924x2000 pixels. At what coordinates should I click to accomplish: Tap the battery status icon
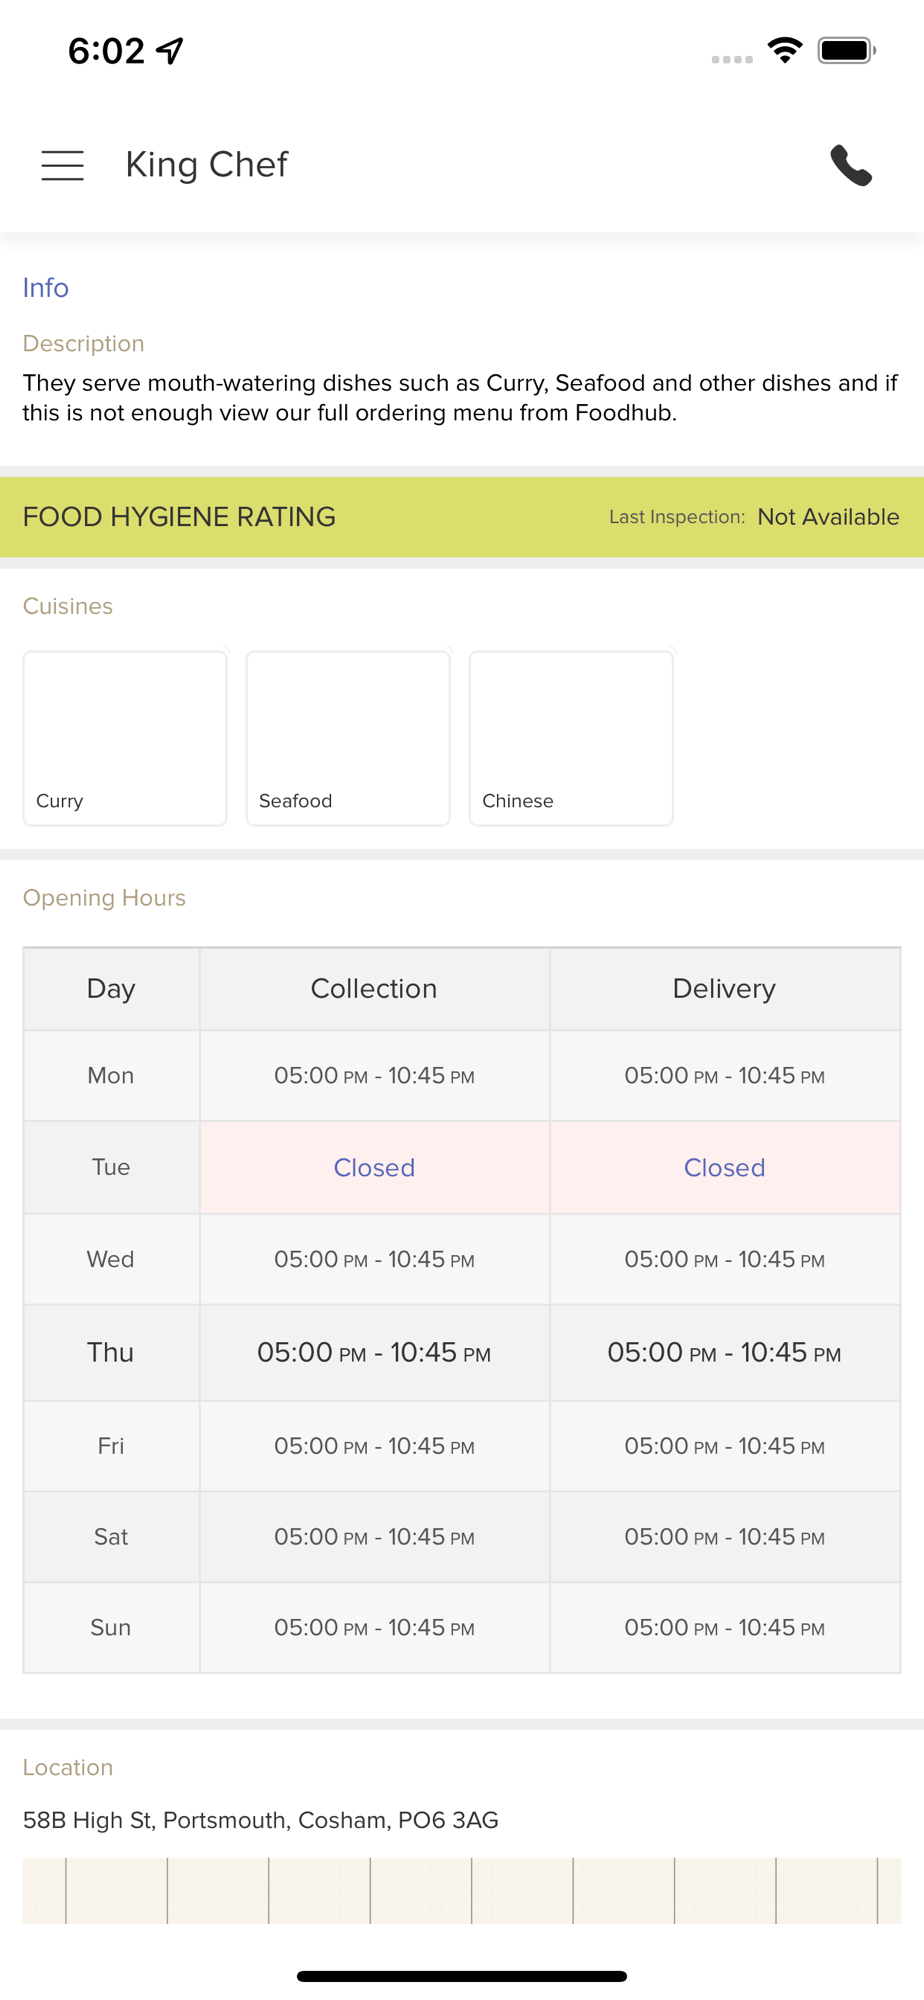[x=846, y=50]
